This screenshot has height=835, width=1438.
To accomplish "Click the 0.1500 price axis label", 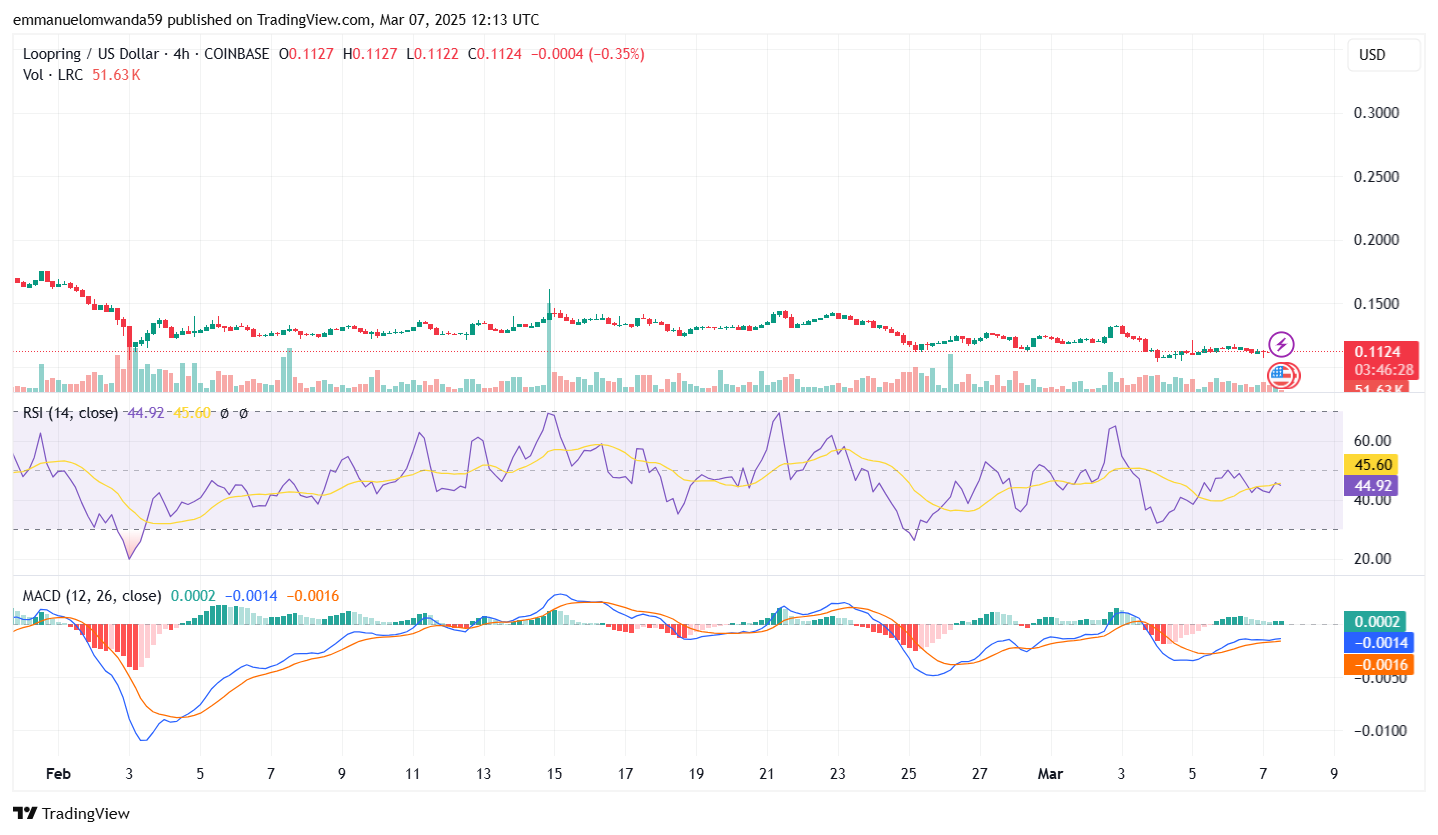I will click(1377, 304).
